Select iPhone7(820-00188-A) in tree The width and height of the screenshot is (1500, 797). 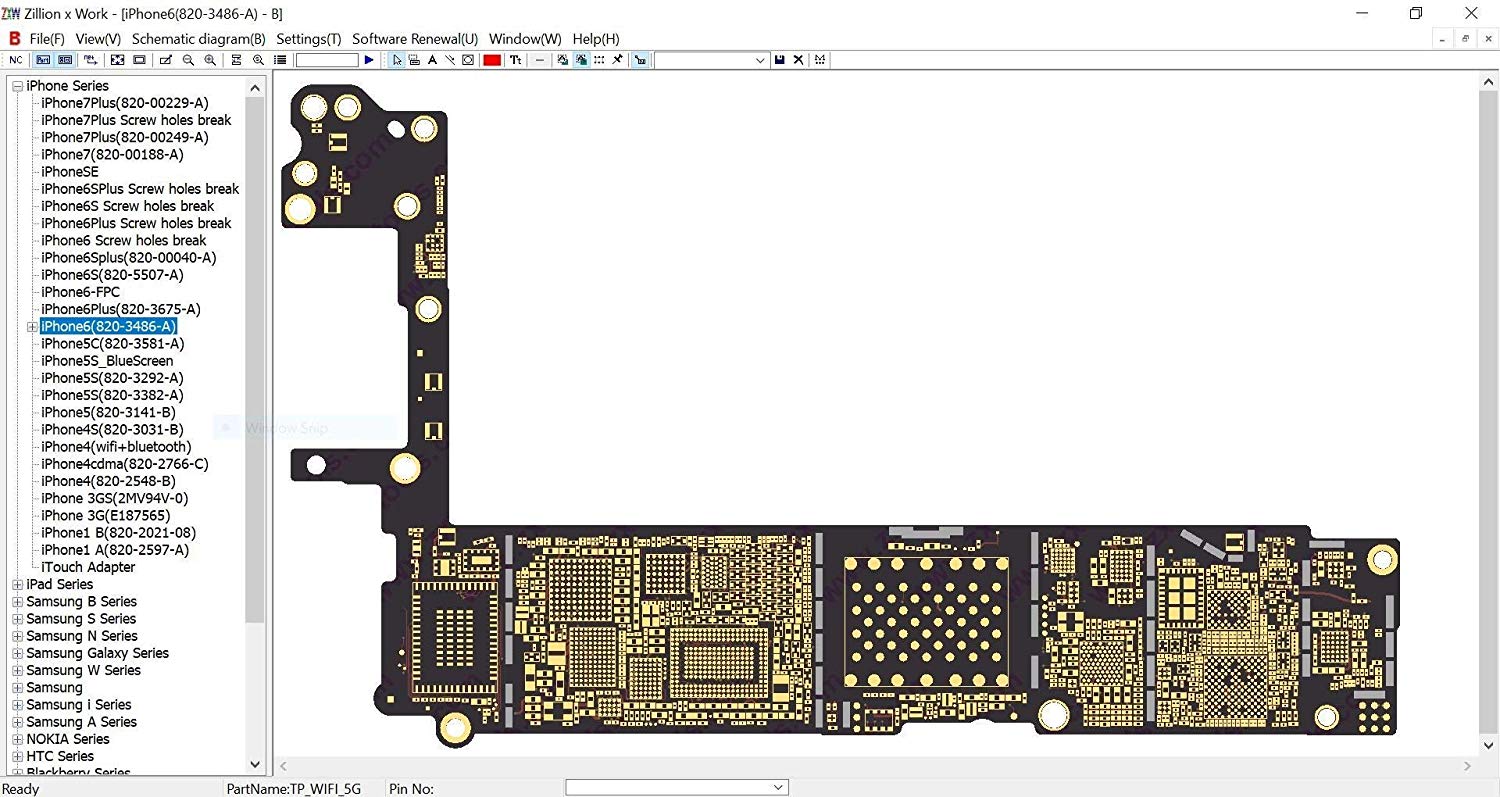(x=112, y=154)
